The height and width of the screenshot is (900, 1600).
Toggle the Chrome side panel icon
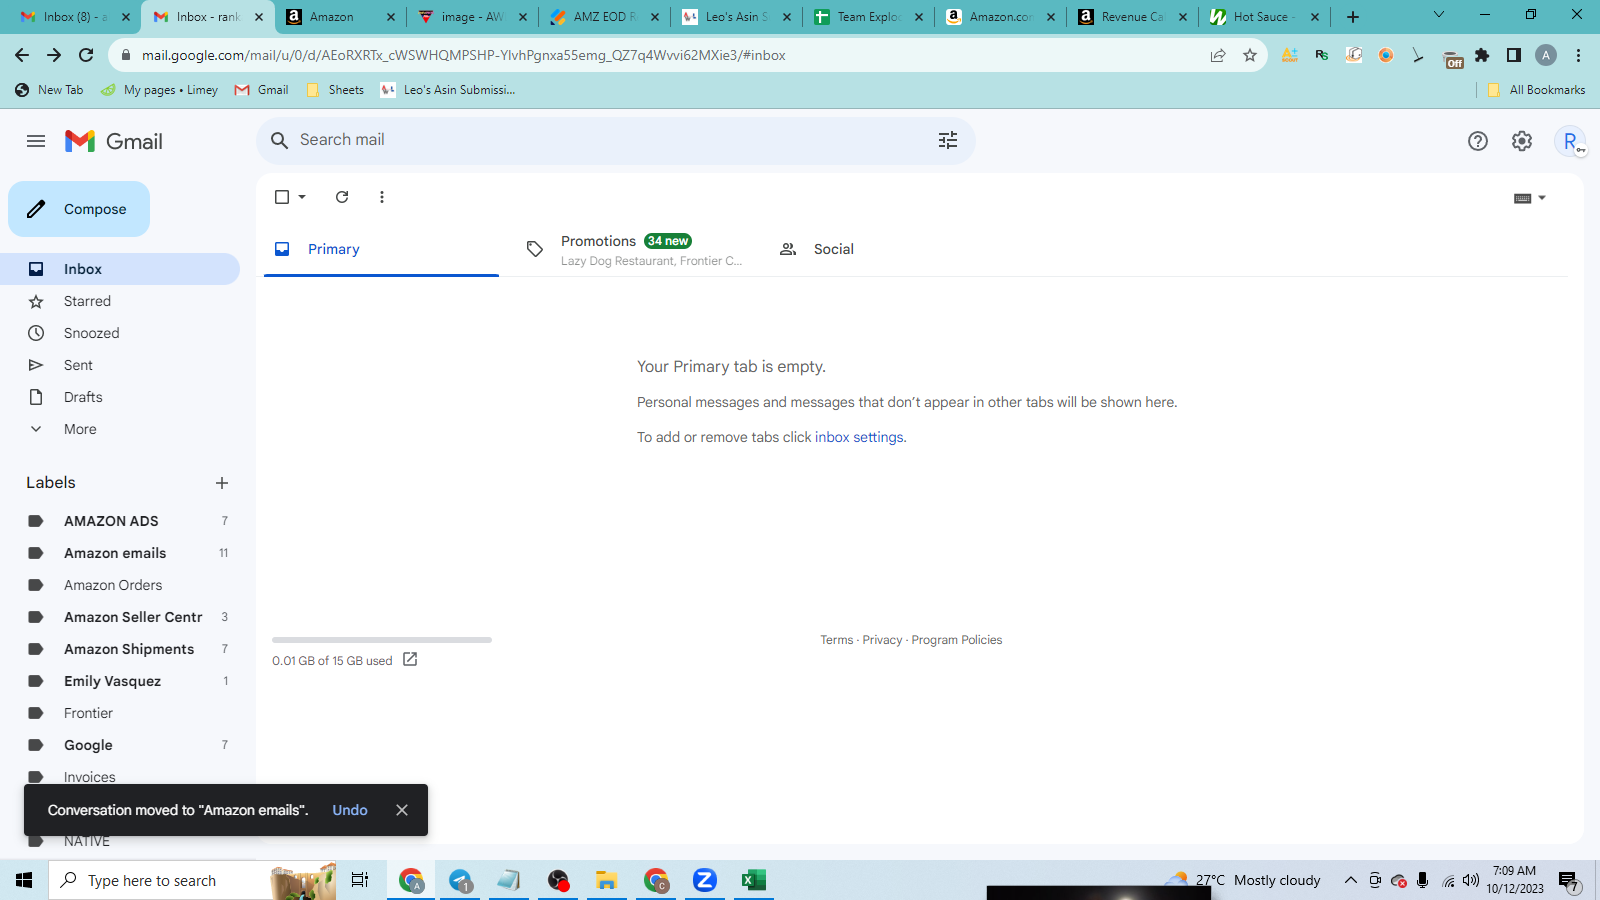1514,55
